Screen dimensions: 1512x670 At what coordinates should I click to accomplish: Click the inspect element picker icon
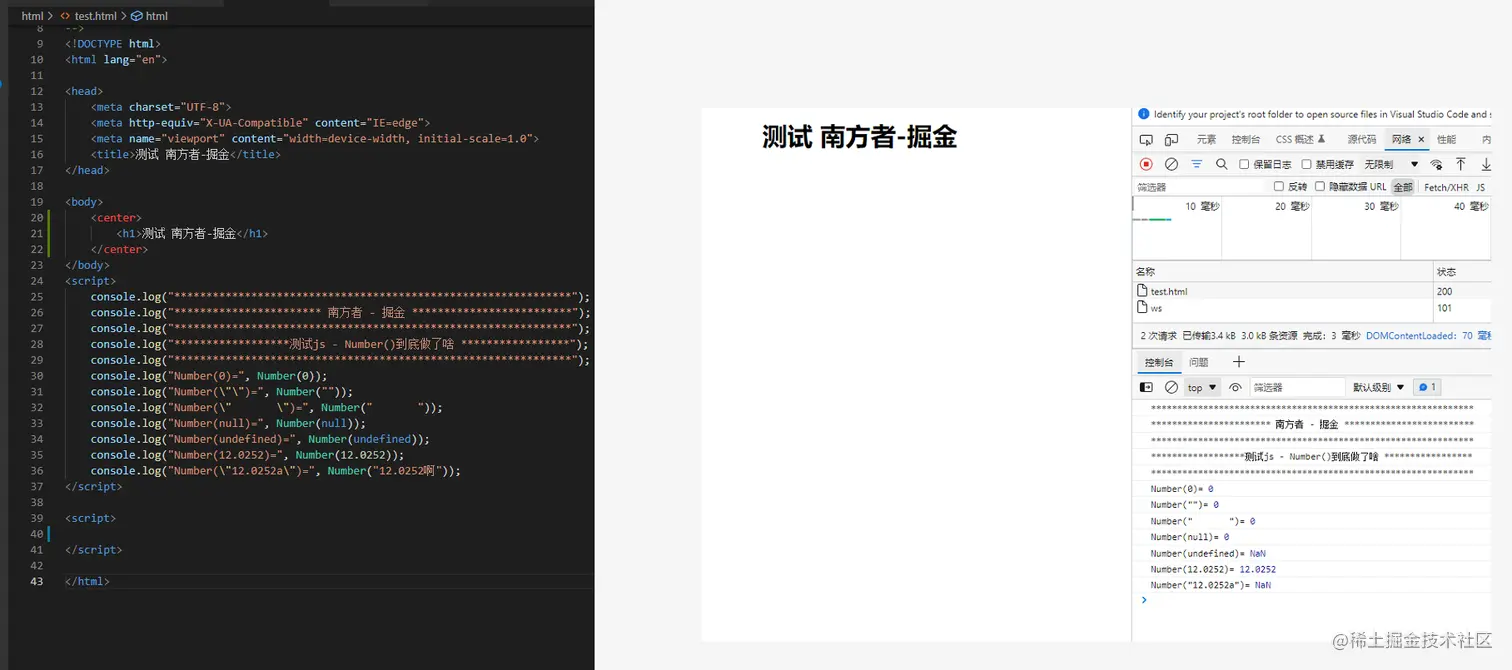click(x=1146, y=140)
